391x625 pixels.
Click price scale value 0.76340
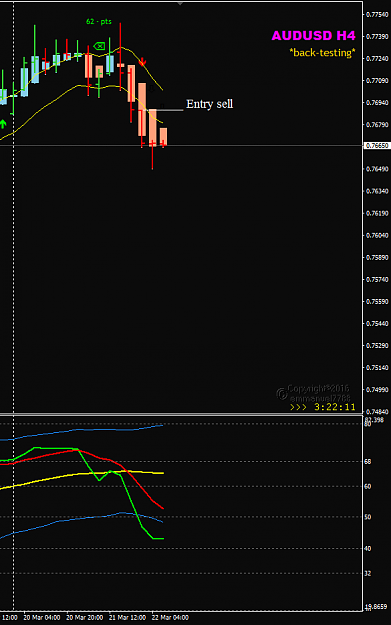377,191
